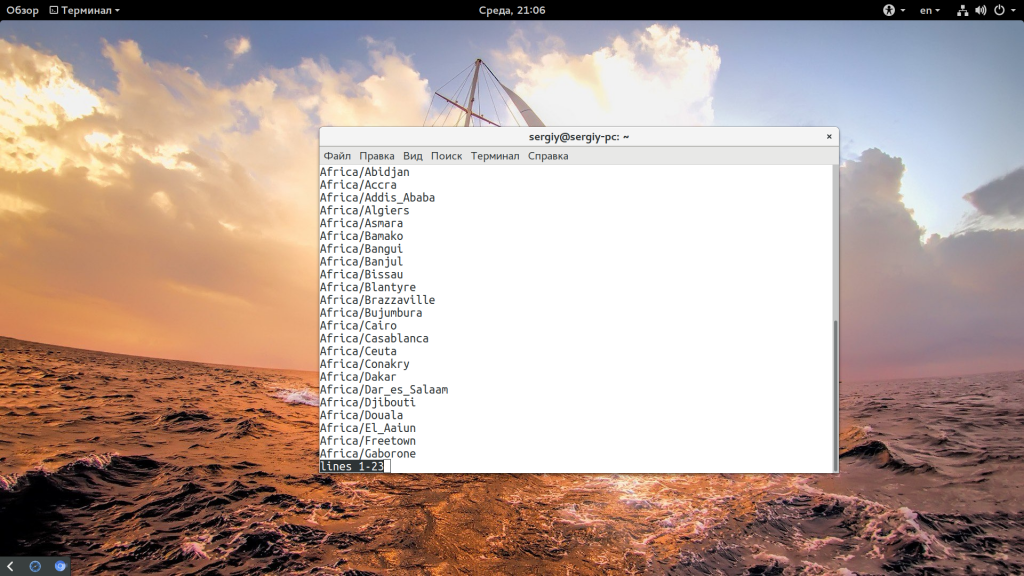Image resolution: width=1024 pixels, height=576 pixels.
Task: Click the first round blue tray icon
Action: [35, 566]
